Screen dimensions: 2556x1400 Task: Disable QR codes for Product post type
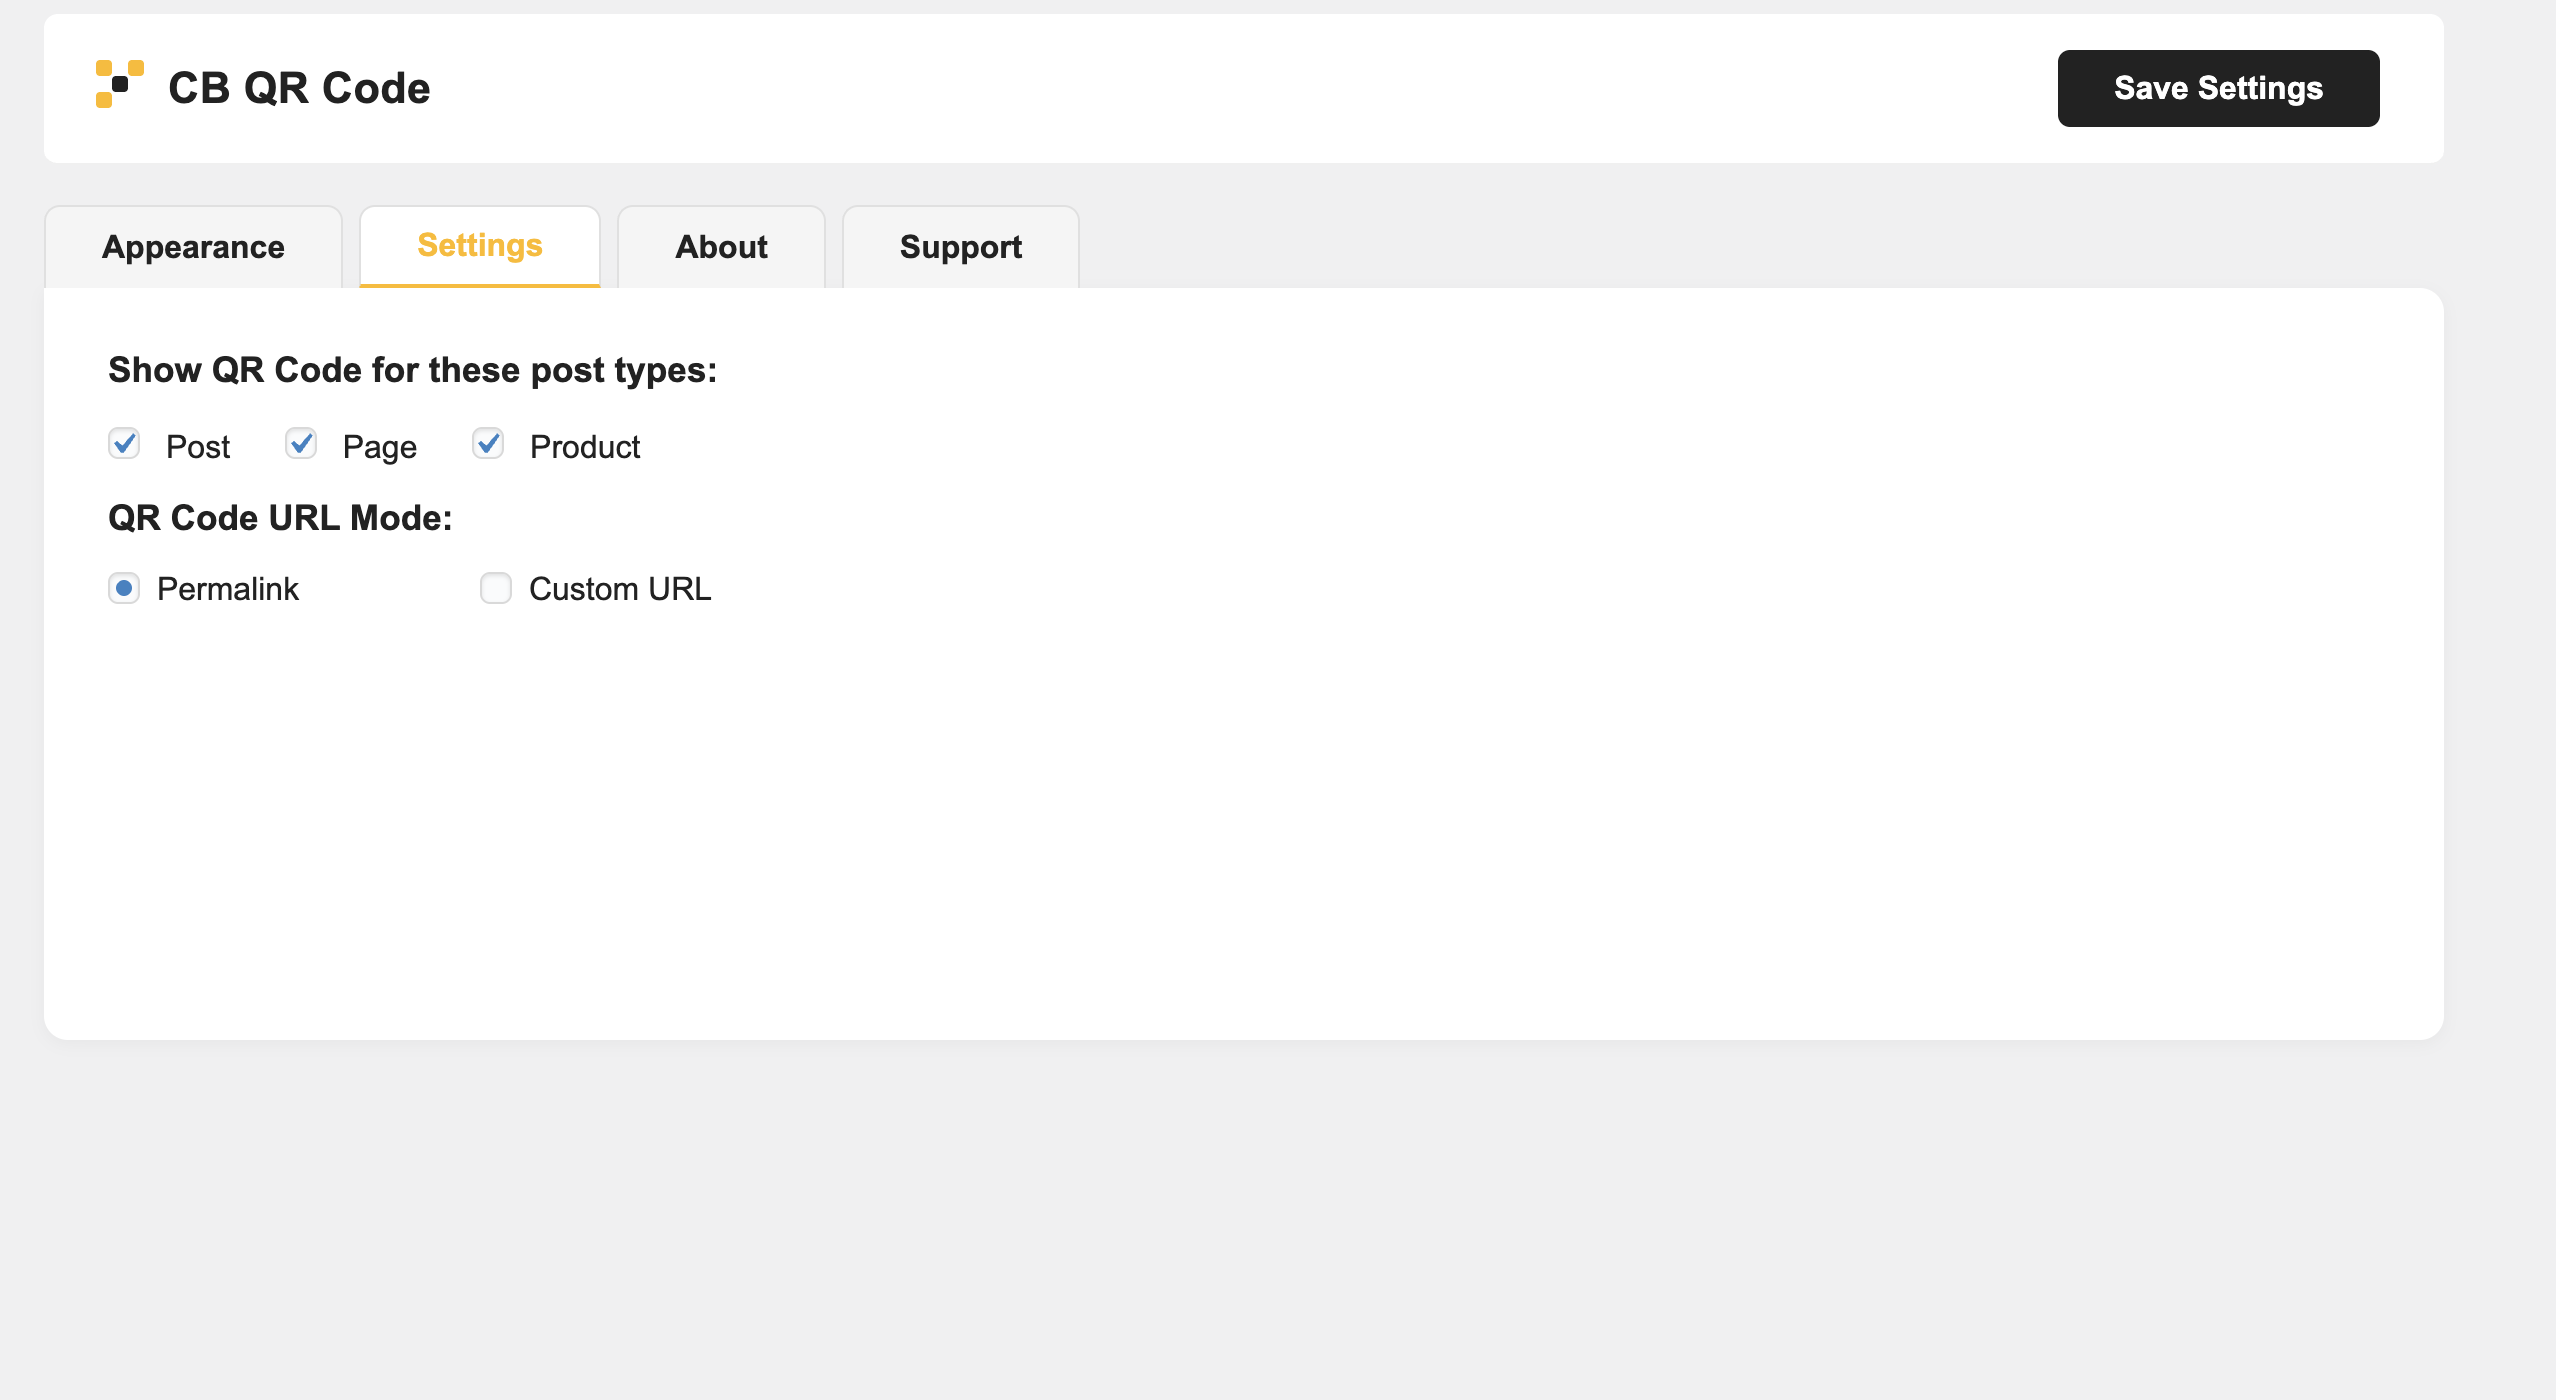point(487,443)
